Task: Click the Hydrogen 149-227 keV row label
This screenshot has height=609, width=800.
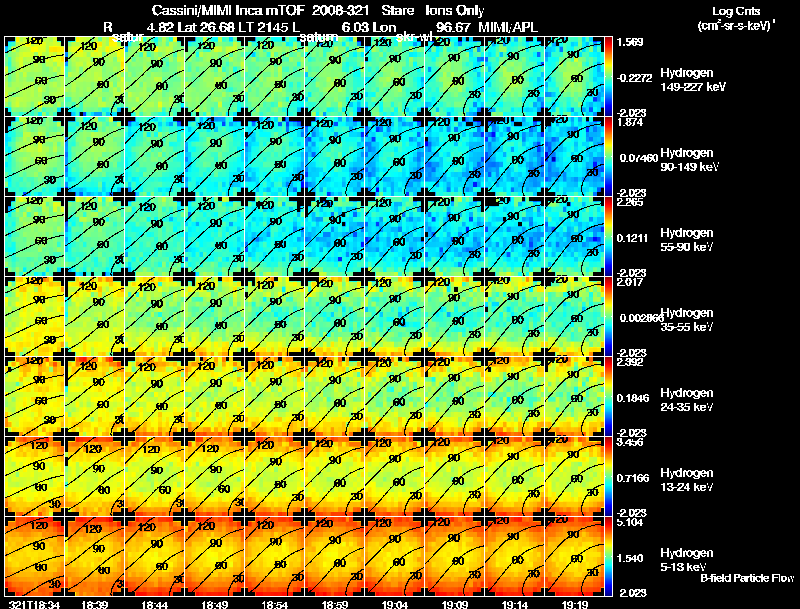Action: [692, 80]
